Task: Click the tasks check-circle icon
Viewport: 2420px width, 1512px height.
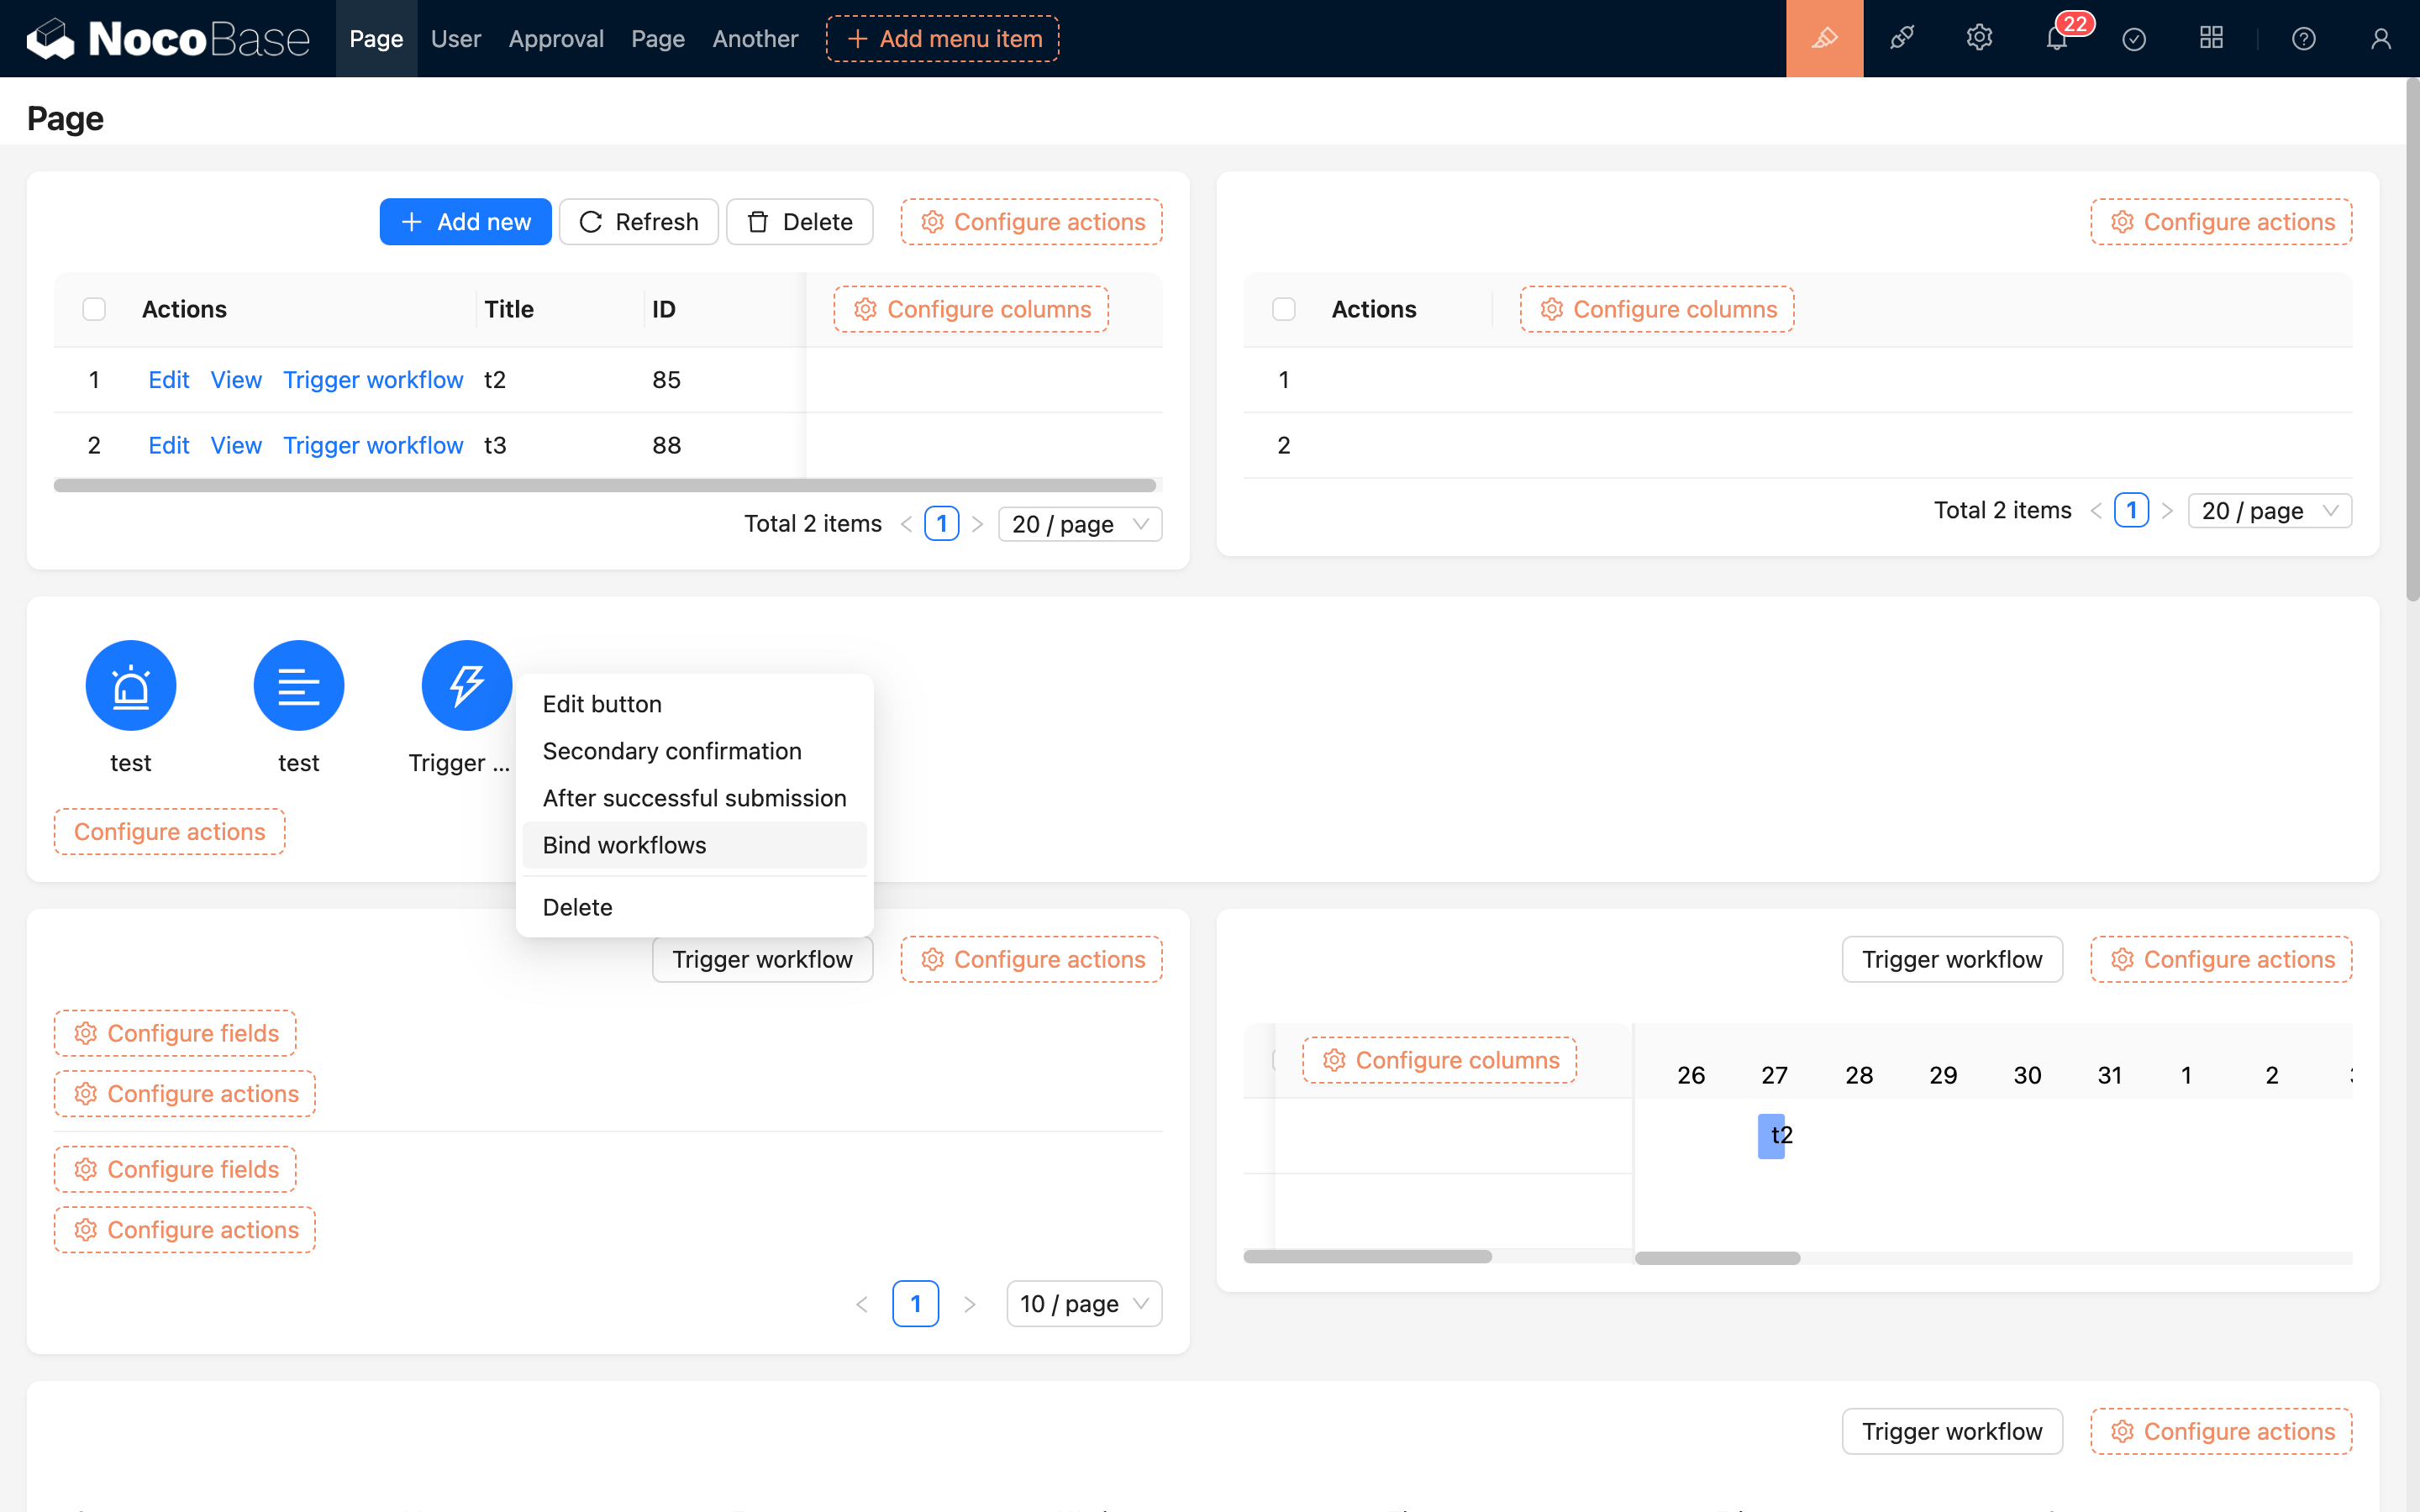Action: (x=2134, y=38)
